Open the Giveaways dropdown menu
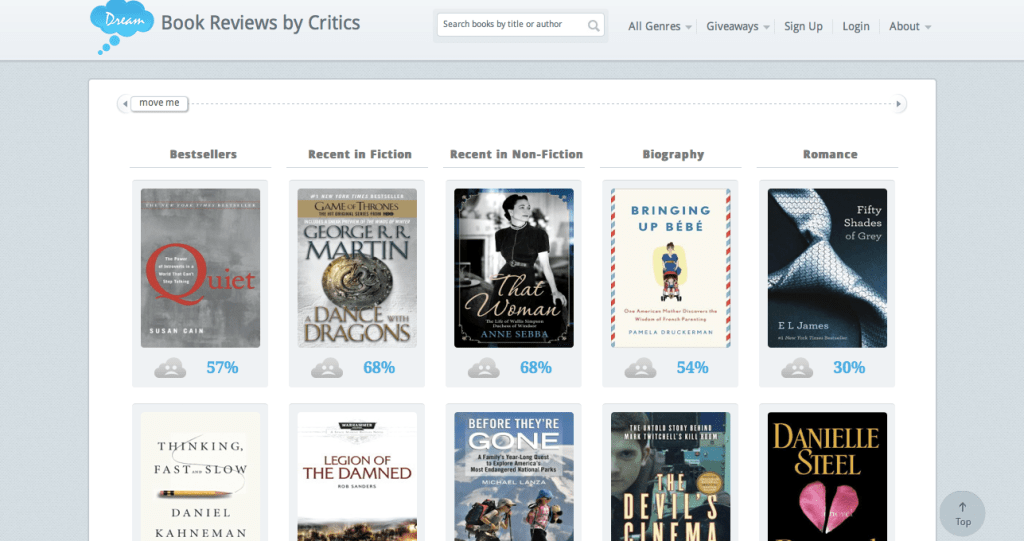The height and width of the screenshot is (541, 1024). coord(737,27)
